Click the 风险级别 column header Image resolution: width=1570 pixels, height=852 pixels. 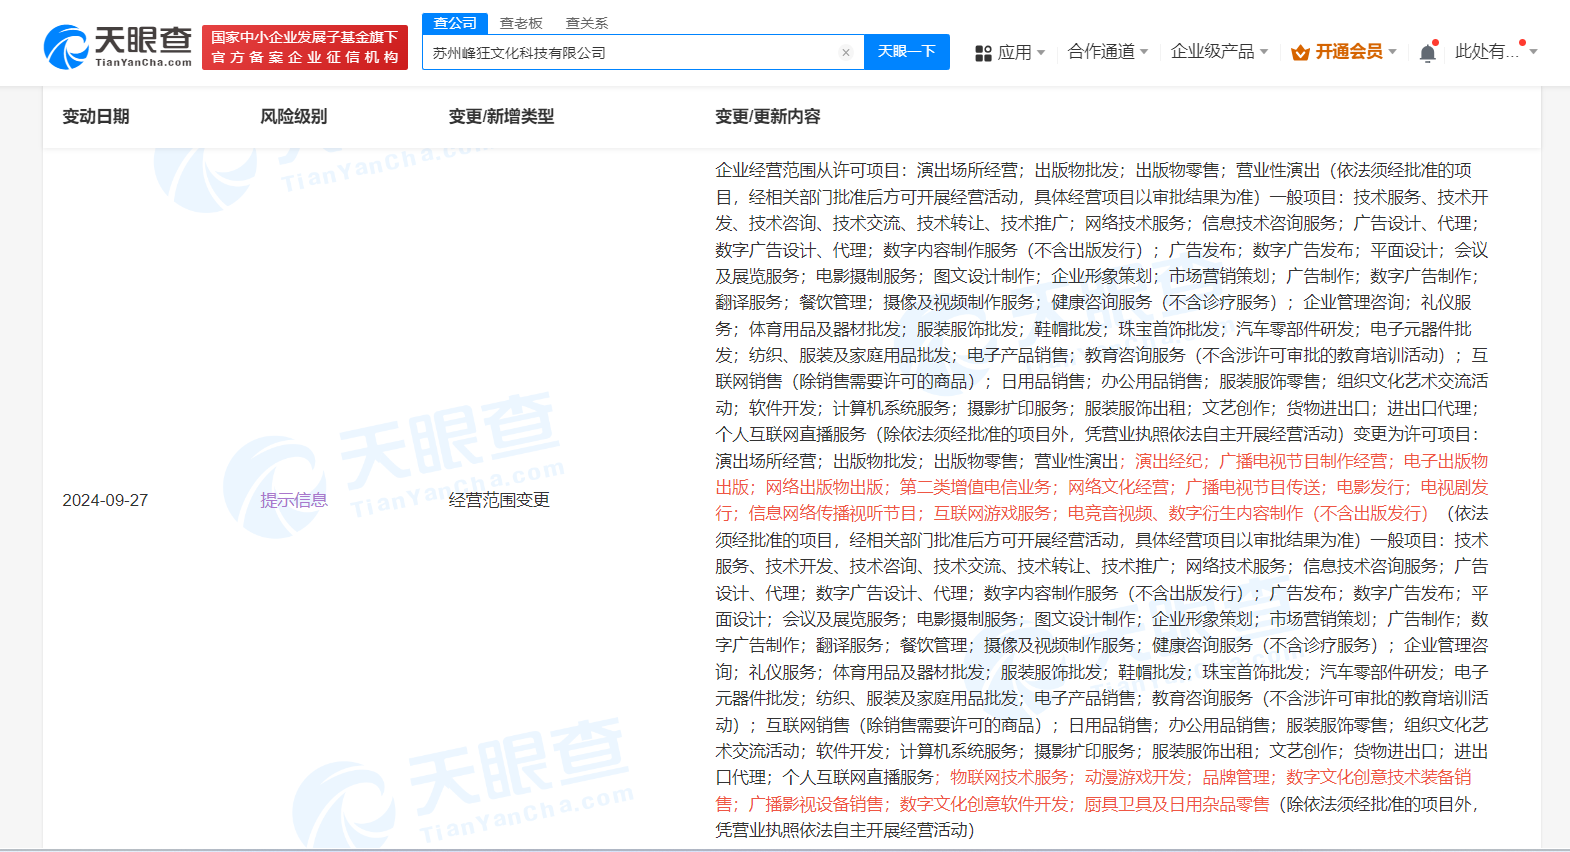coord(294,117)
